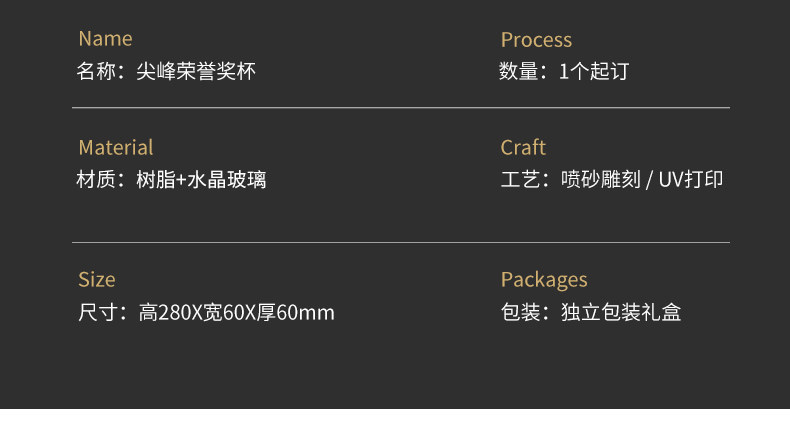
Task: Click the gold "Material" heading
Action: (x=116, y=147)
